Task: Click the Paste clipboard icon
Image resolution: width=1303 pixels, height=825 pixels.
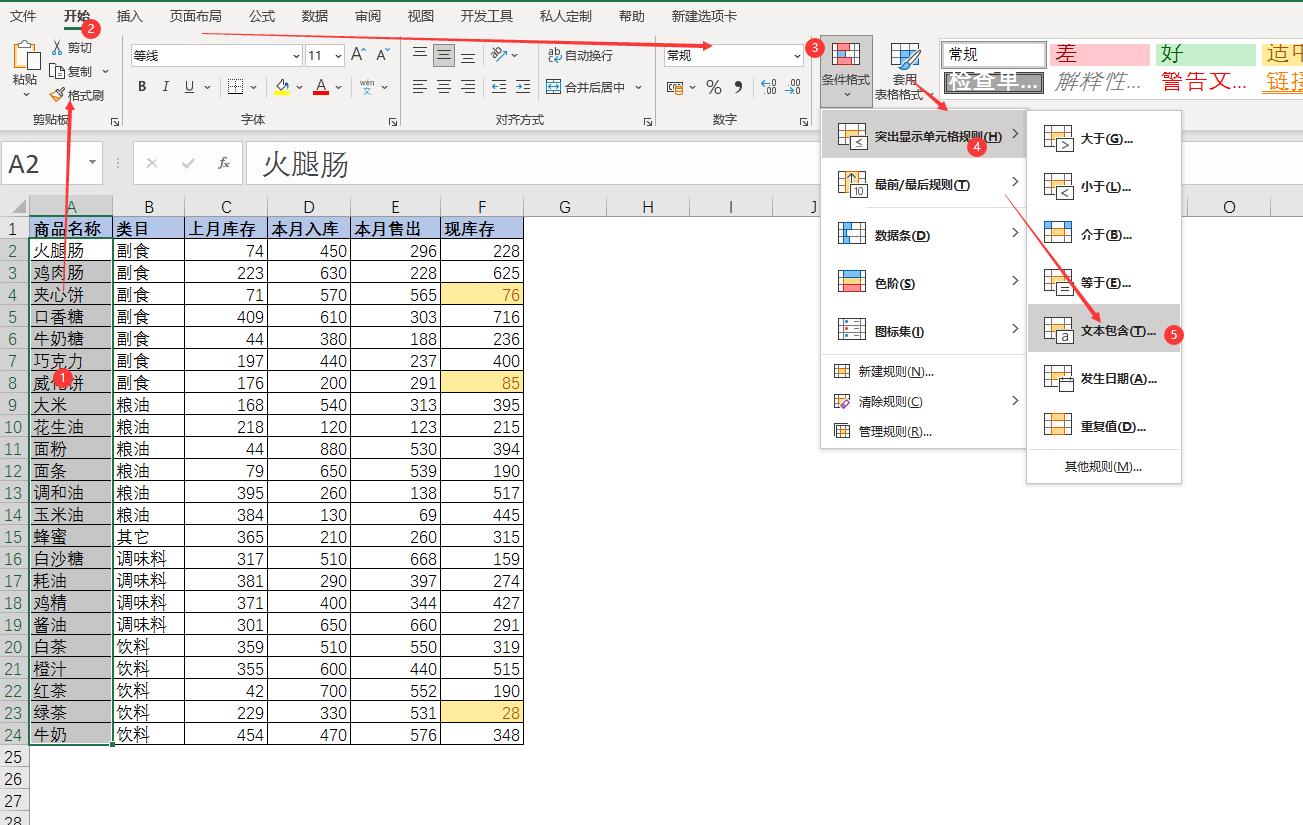Action: 25,57
